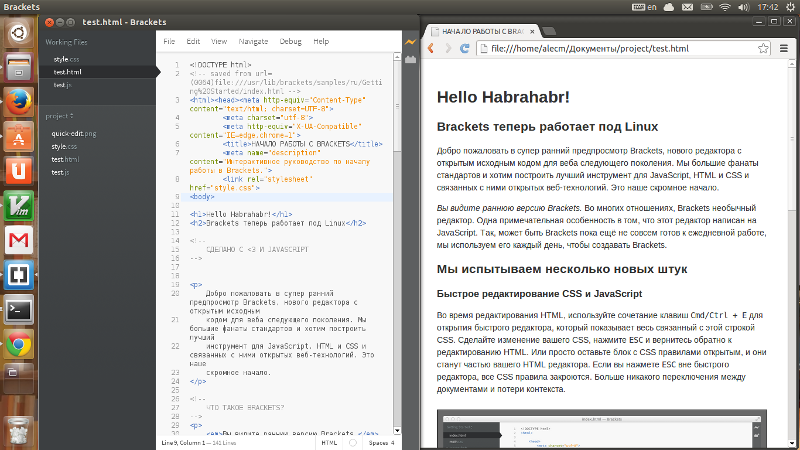Viewport: 800px width, 450px height.
Task: Open Brackets Help menu
Action: (x=321, y=41)
